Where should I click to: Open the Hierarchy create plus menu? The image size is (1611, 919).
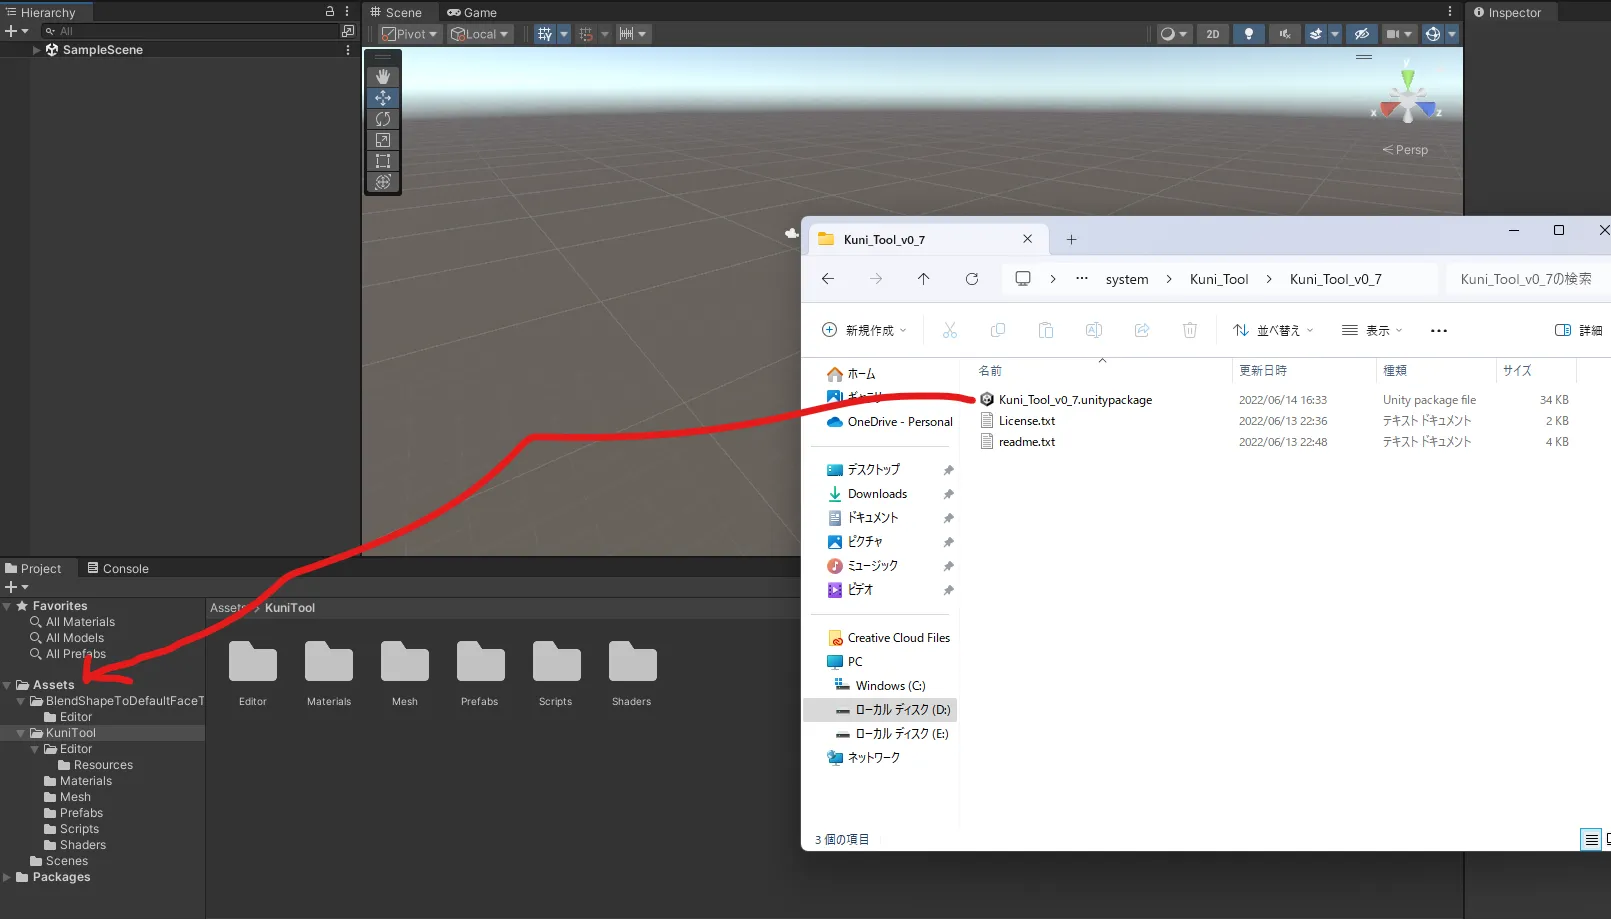(x=17, y=32)
